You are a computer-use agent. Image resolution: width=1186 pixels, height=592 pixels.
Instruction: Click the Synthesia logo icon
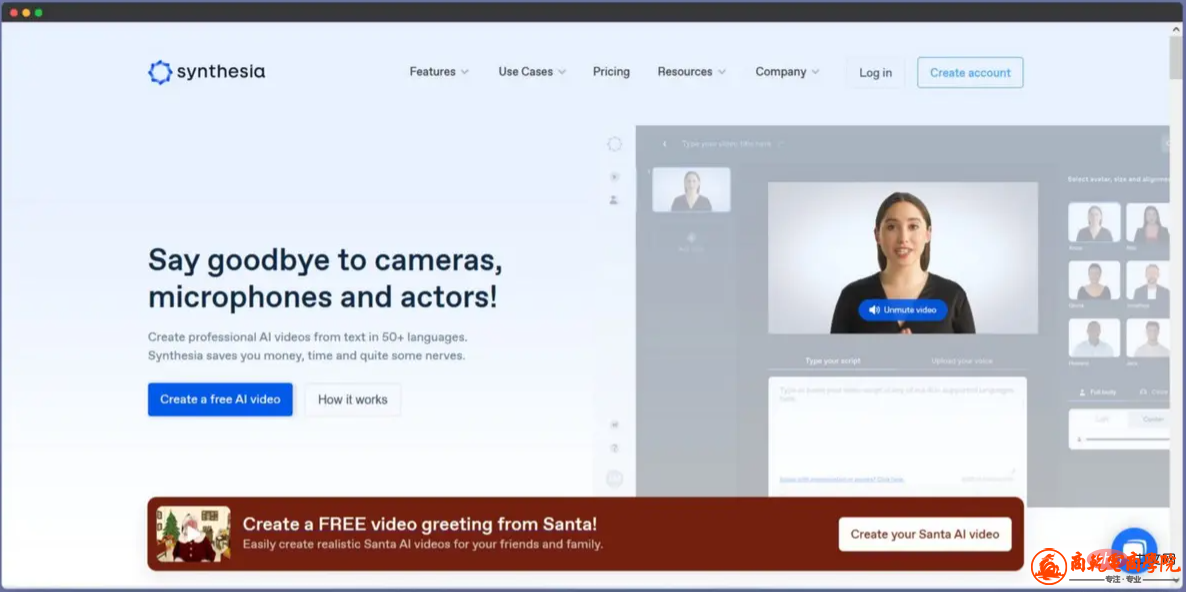[x=160, y=72]
